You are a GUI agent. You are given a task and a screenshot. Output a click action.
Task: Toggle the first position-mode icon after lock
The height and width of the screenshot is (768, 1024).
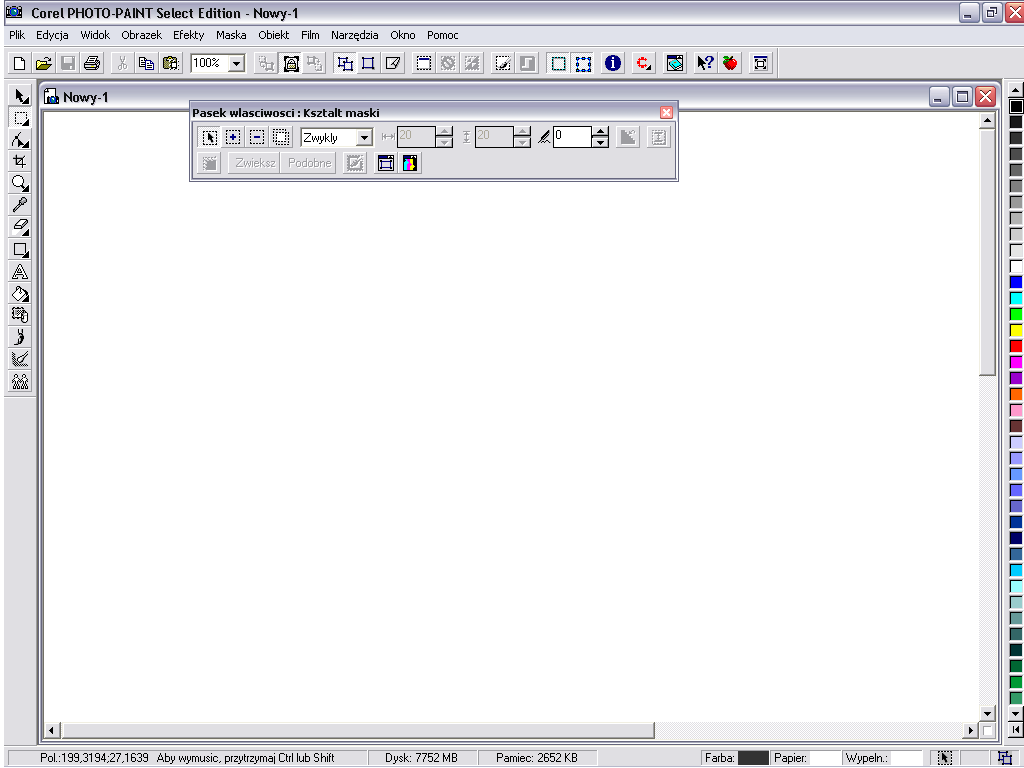[345, 63]
